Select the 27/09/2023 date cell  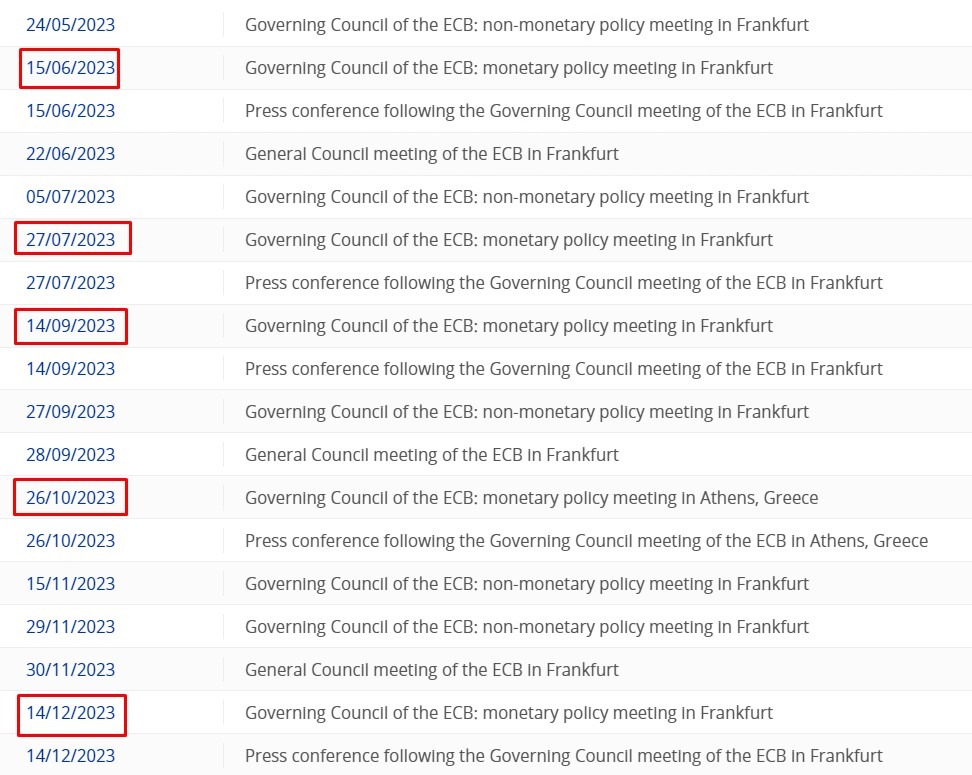point(70,412)
